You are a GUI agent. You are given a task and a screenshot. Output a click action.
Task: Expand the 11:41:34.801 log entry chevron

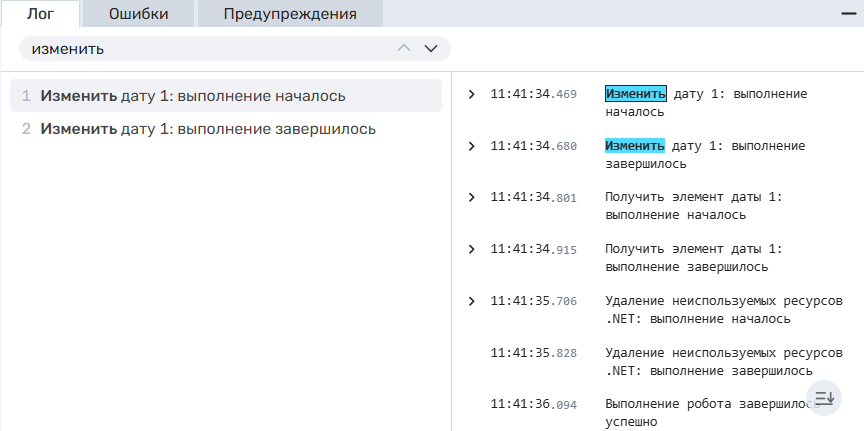472,198
